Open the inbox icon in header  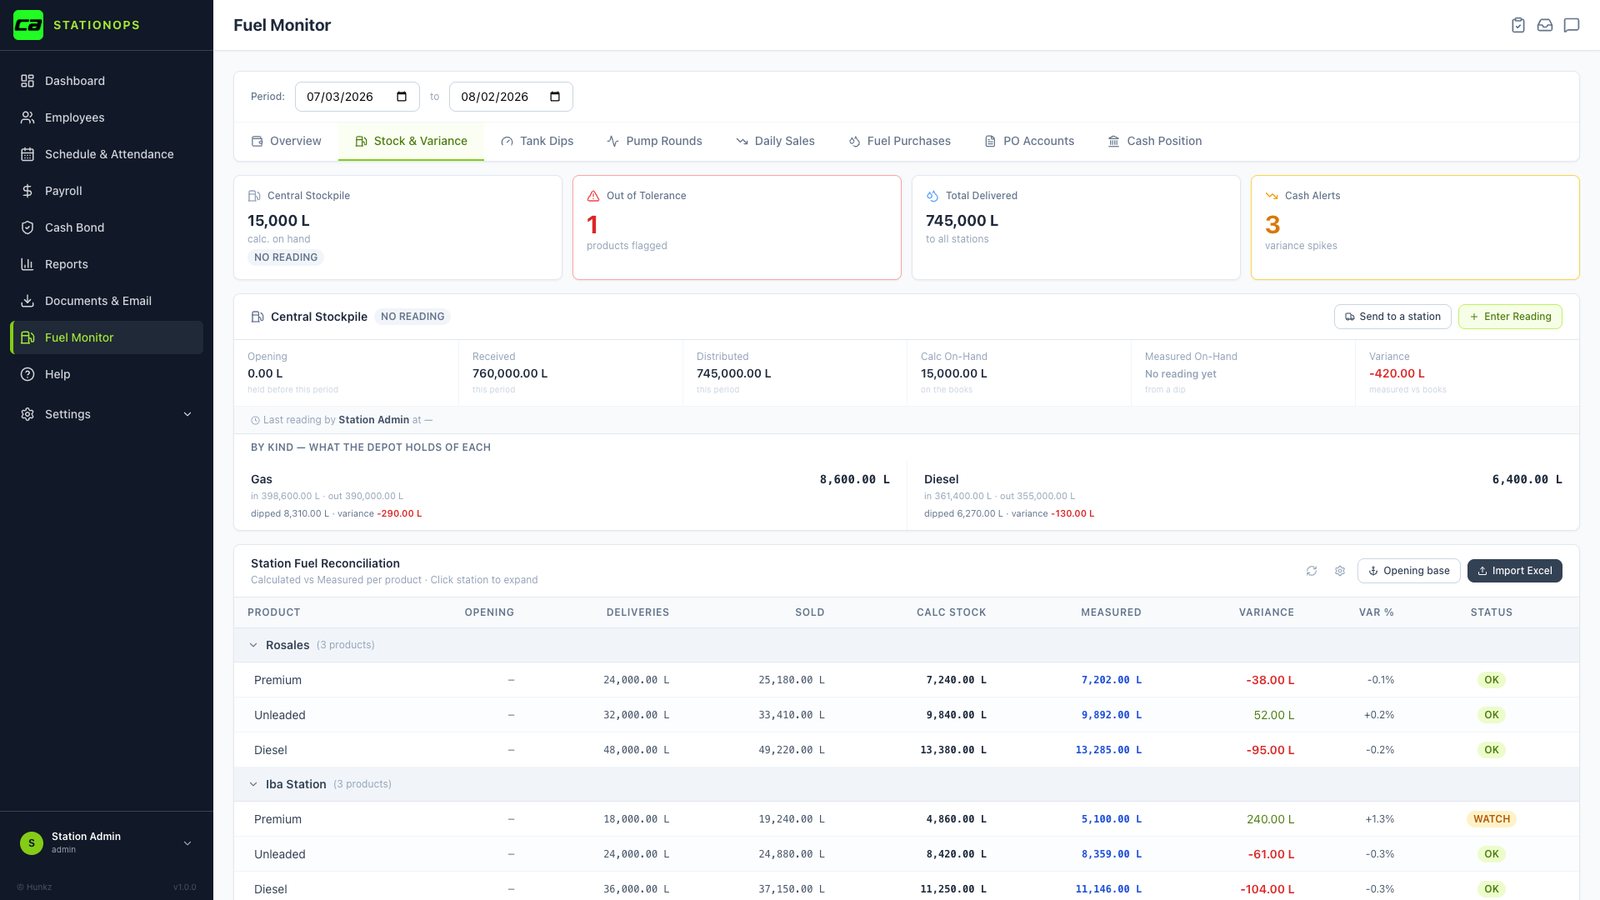tap(1545, 25)
